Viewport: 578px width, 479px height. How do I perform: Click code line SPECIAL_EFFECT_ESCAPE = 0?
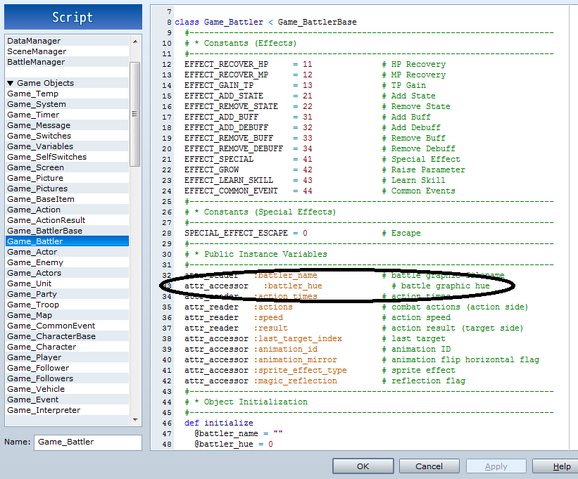point(246,233)
